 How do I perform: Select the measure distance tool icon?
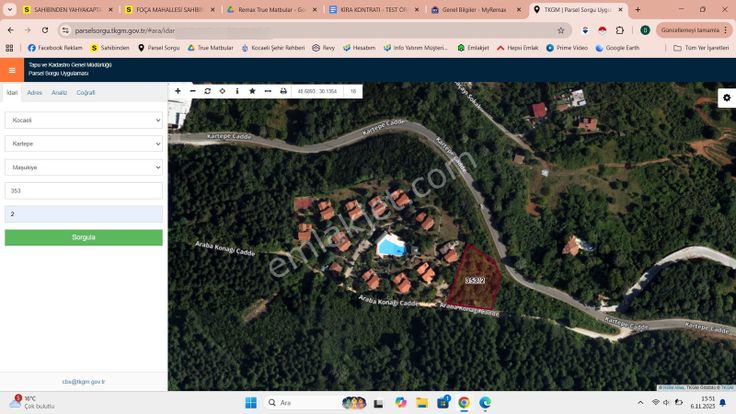pos(267,91)
